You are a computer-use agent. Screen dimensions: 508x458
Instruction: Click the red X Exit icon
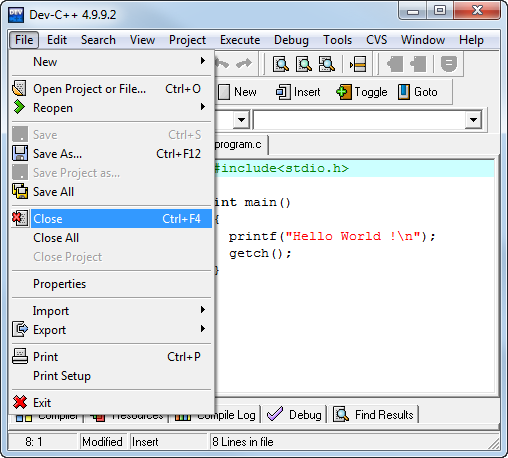20,402
